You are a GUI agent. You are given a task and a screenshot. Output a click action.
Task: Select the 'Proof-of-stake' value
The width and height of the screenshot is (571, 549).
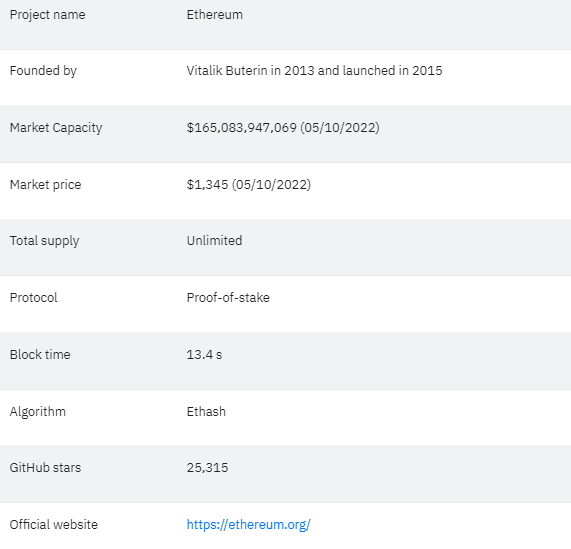[228, 298]
